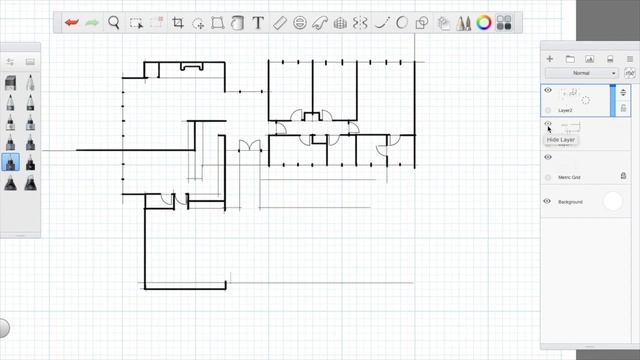Add a layer group with folder icon
This screenshot has height=360, width=640.
click(570, 59)
